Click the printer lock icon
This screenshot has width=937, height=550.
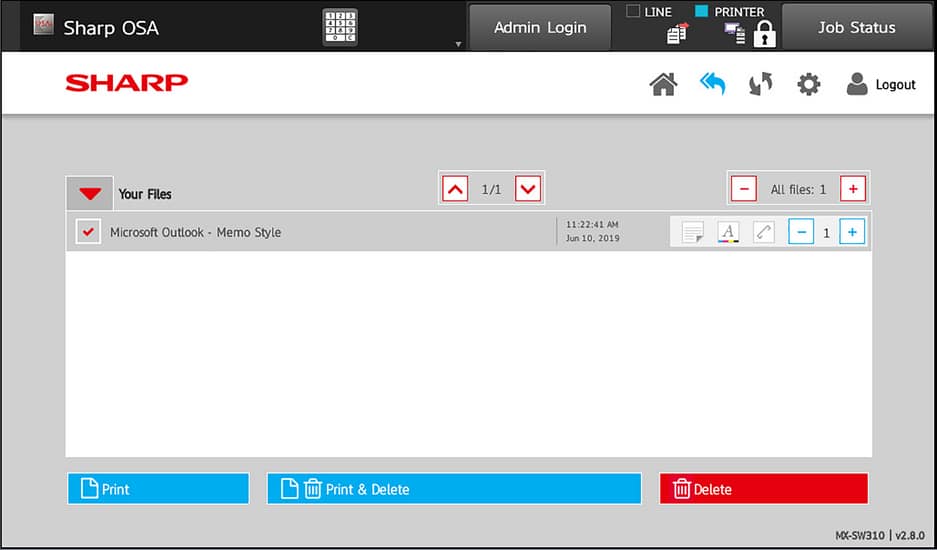(764, 35)
